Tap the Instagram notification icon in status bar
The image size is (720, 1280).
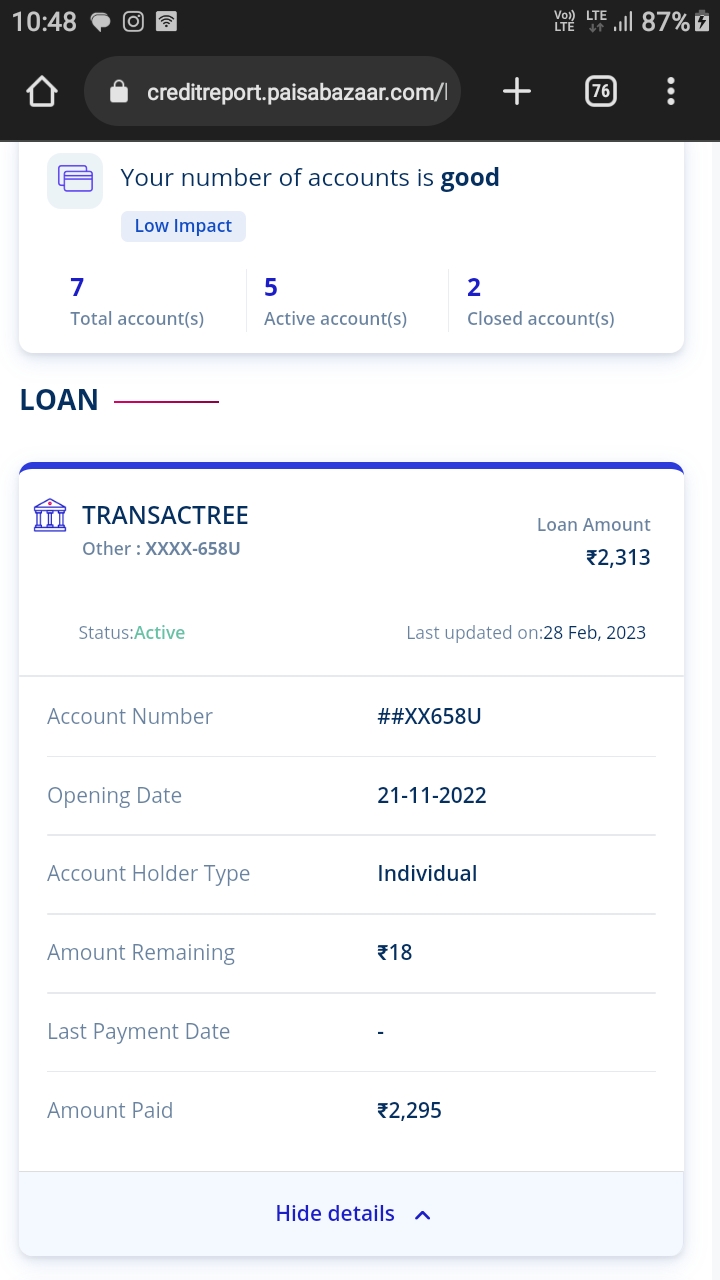[133, 22]
